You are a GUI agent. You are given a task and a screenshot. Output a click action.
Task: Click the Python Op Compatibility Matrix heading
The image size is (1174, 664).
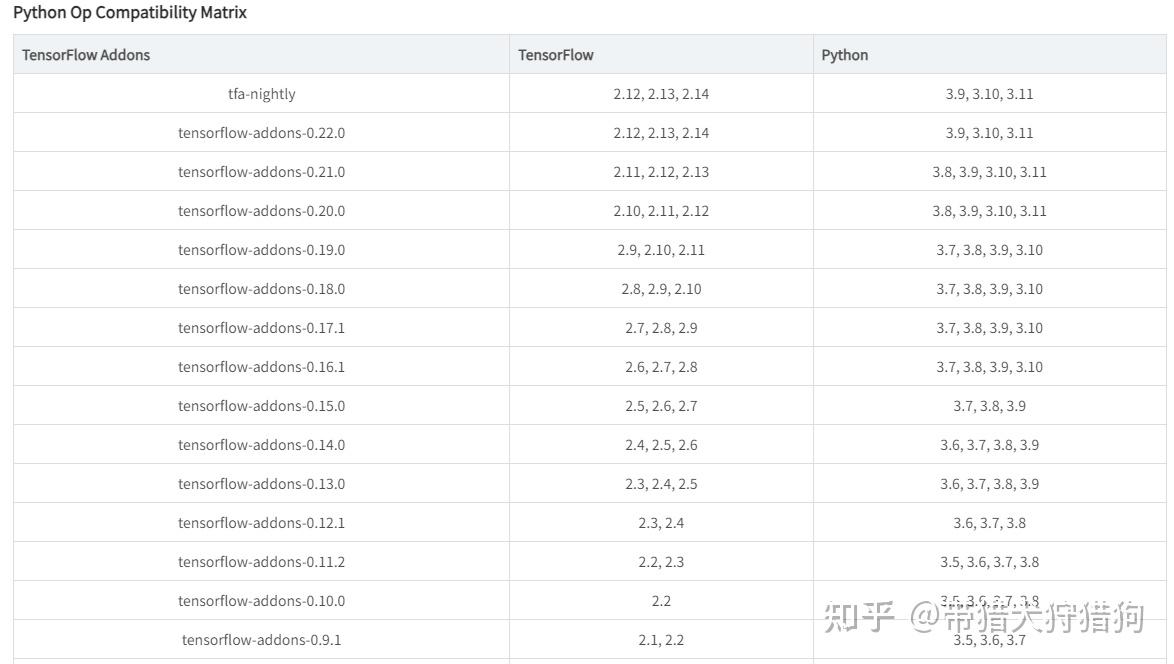(130, 13)
